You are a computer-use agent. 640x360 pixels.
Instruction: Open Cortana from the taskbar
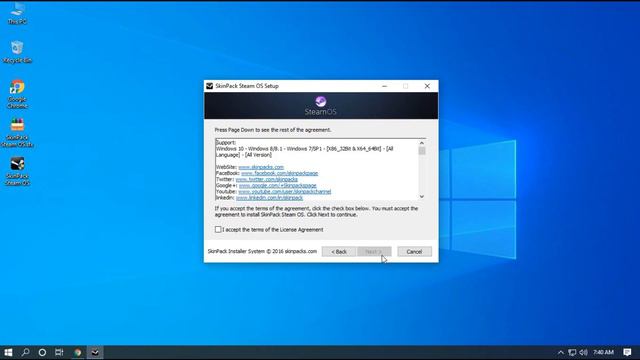click(42, 352)
